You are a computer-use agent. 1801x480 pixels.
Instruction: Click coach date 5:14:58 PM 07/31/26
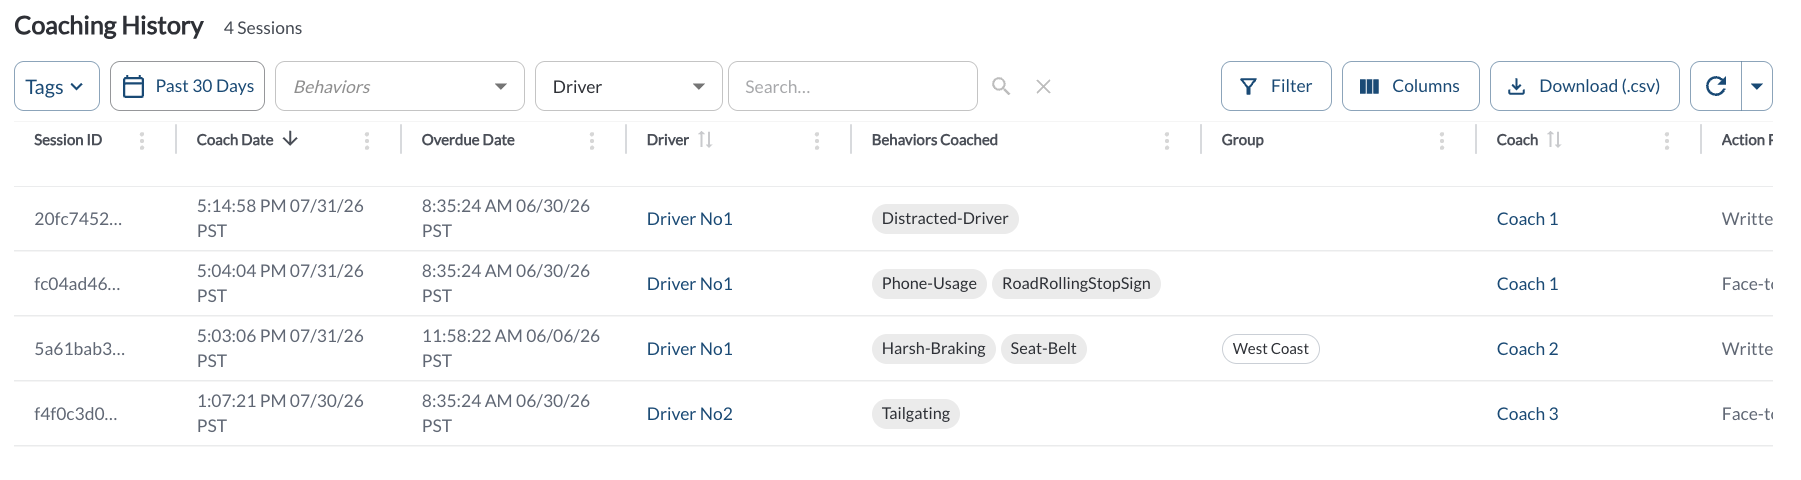pos(280,218)
